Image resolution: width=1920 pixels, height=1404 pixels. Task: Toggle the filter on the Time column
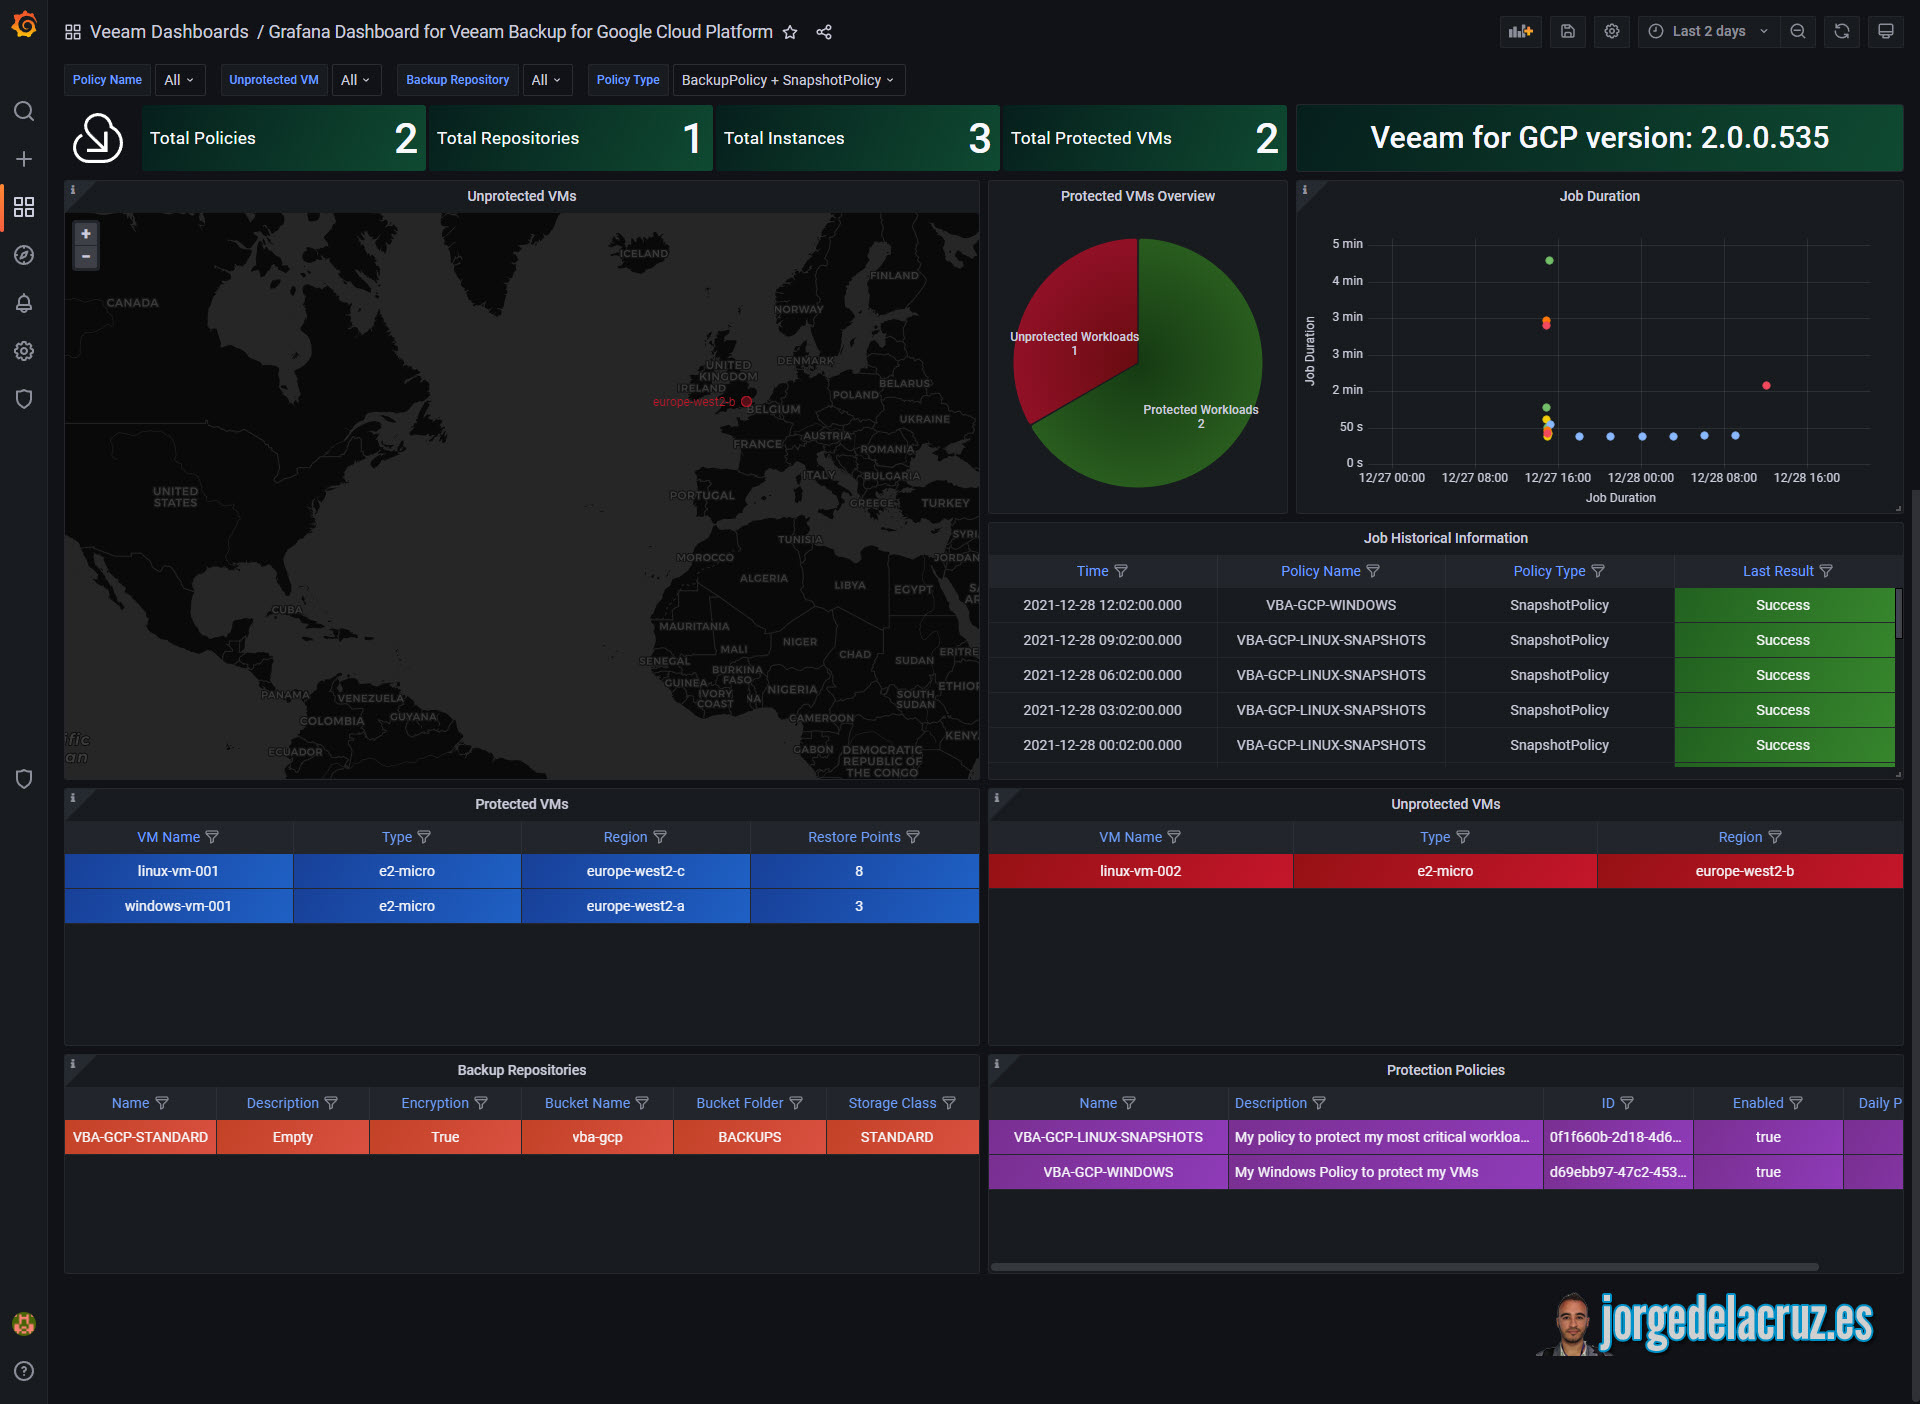[x=1122, y=571]
